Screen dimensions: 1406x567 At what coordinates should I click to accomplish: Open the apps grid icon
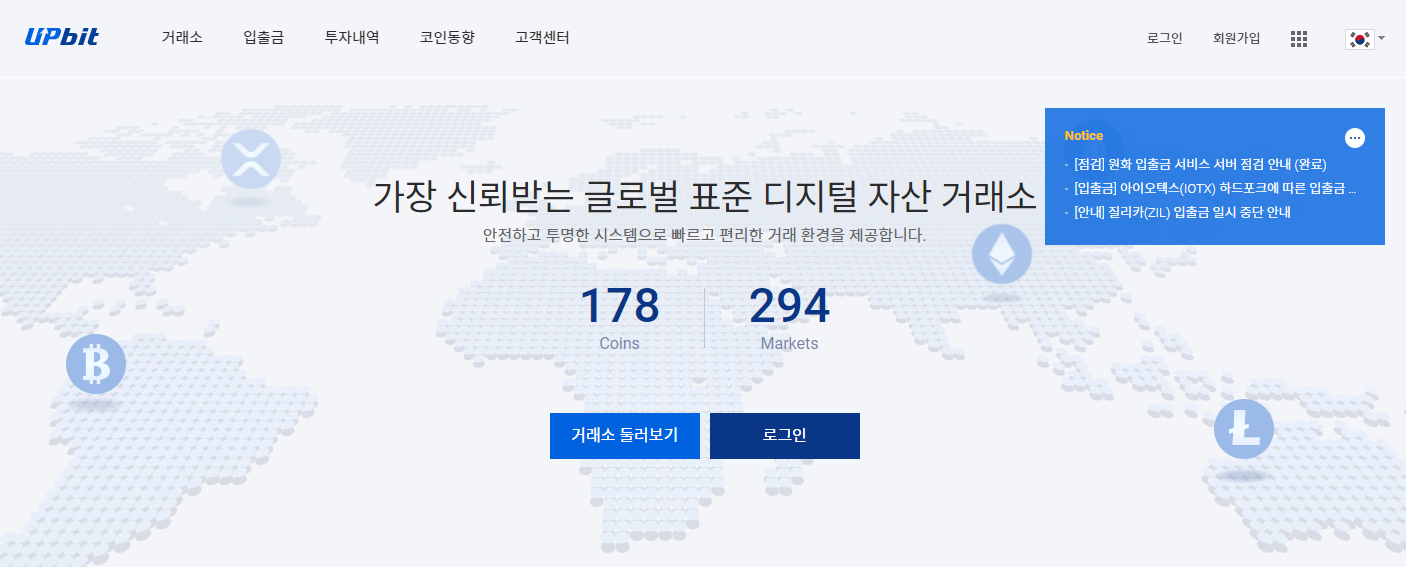click(1299, 39)
